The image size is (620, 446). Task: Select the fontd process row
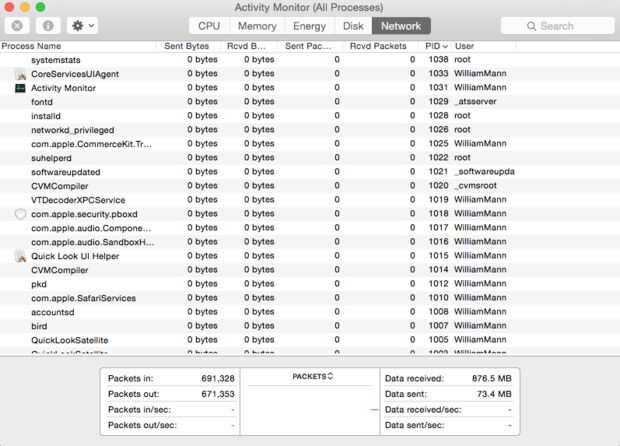point(310,102)
